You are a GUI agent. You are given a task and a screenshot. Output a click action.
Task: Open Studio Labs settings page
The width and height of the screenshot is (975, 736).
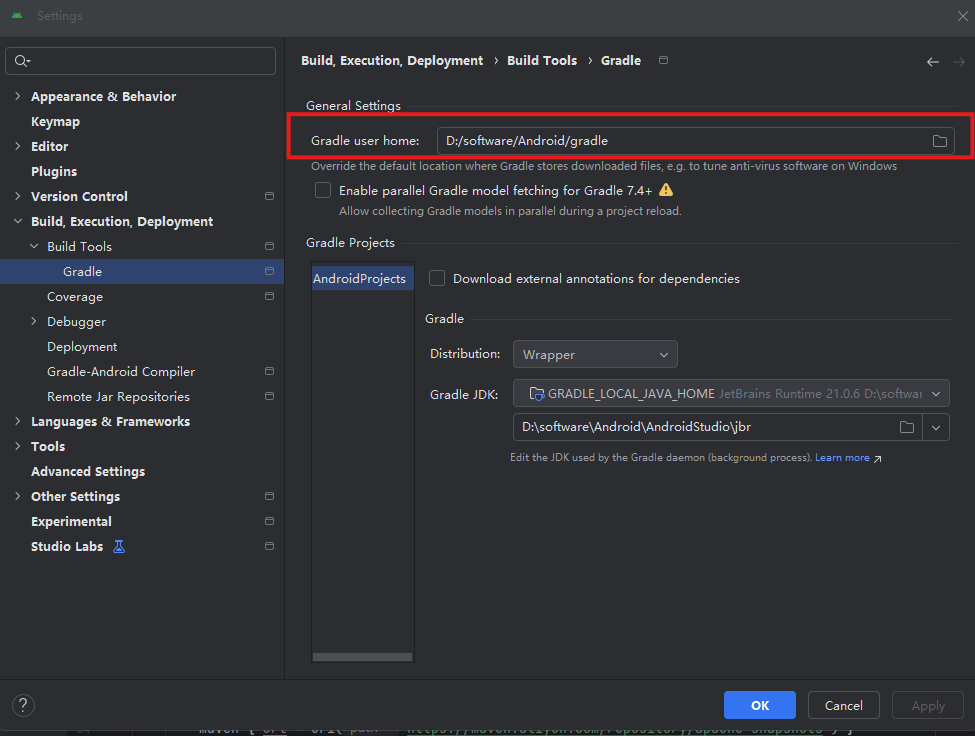(67, 546)
